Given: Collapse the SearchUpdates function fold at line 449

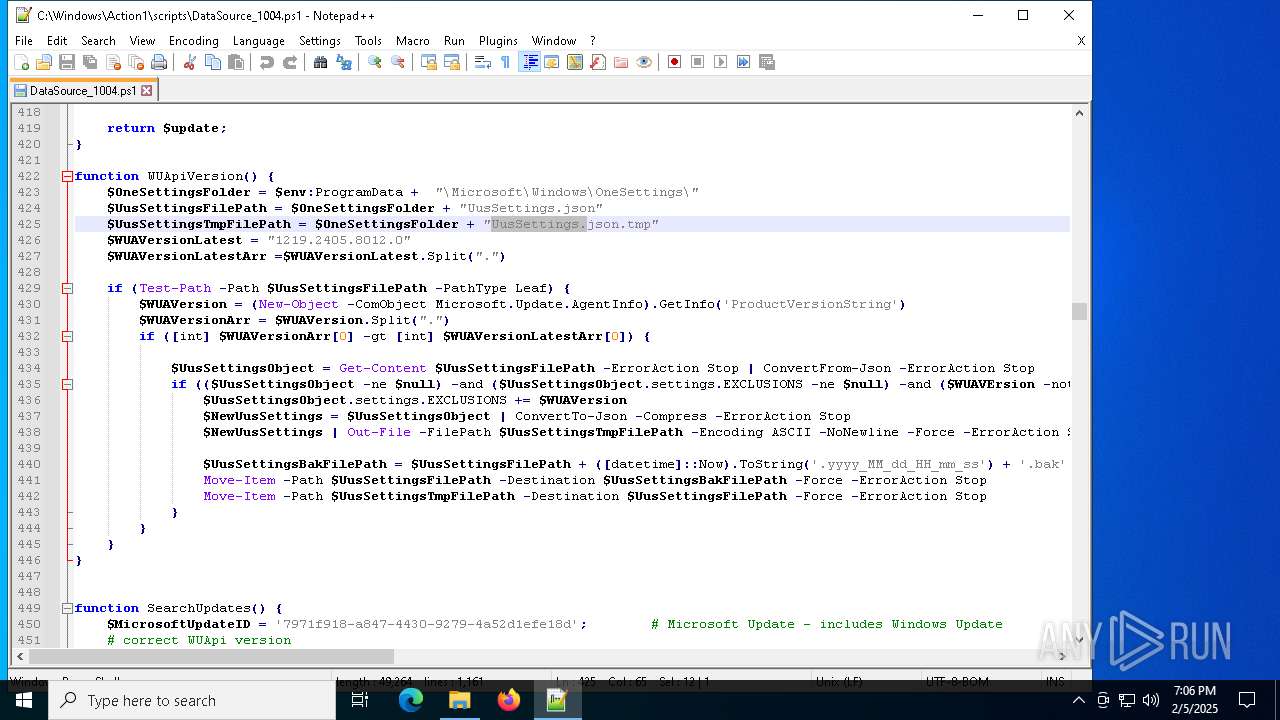Looking at the screenshot, I should click(67, 608).
